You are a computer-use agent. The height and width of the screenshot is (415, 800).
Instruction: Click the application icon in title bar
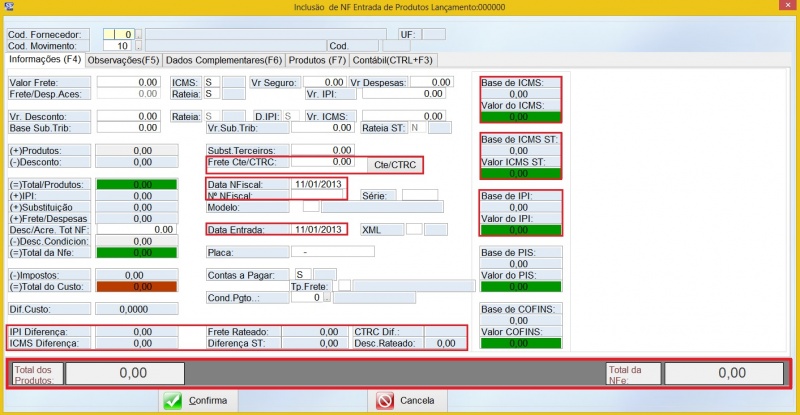pyautogui.click(x=10, y=7)
